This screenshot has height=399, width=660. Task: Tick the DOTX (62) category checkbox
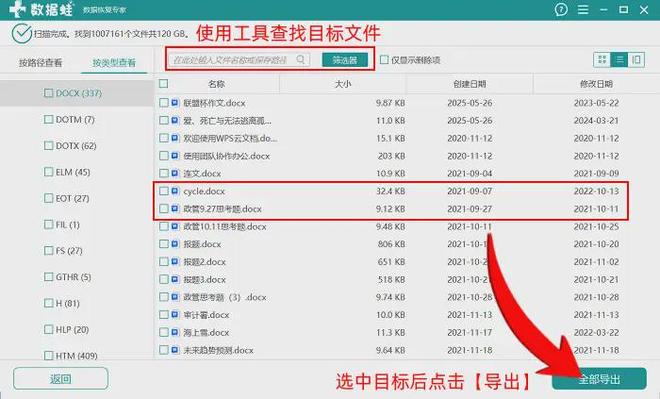[48, 145]
